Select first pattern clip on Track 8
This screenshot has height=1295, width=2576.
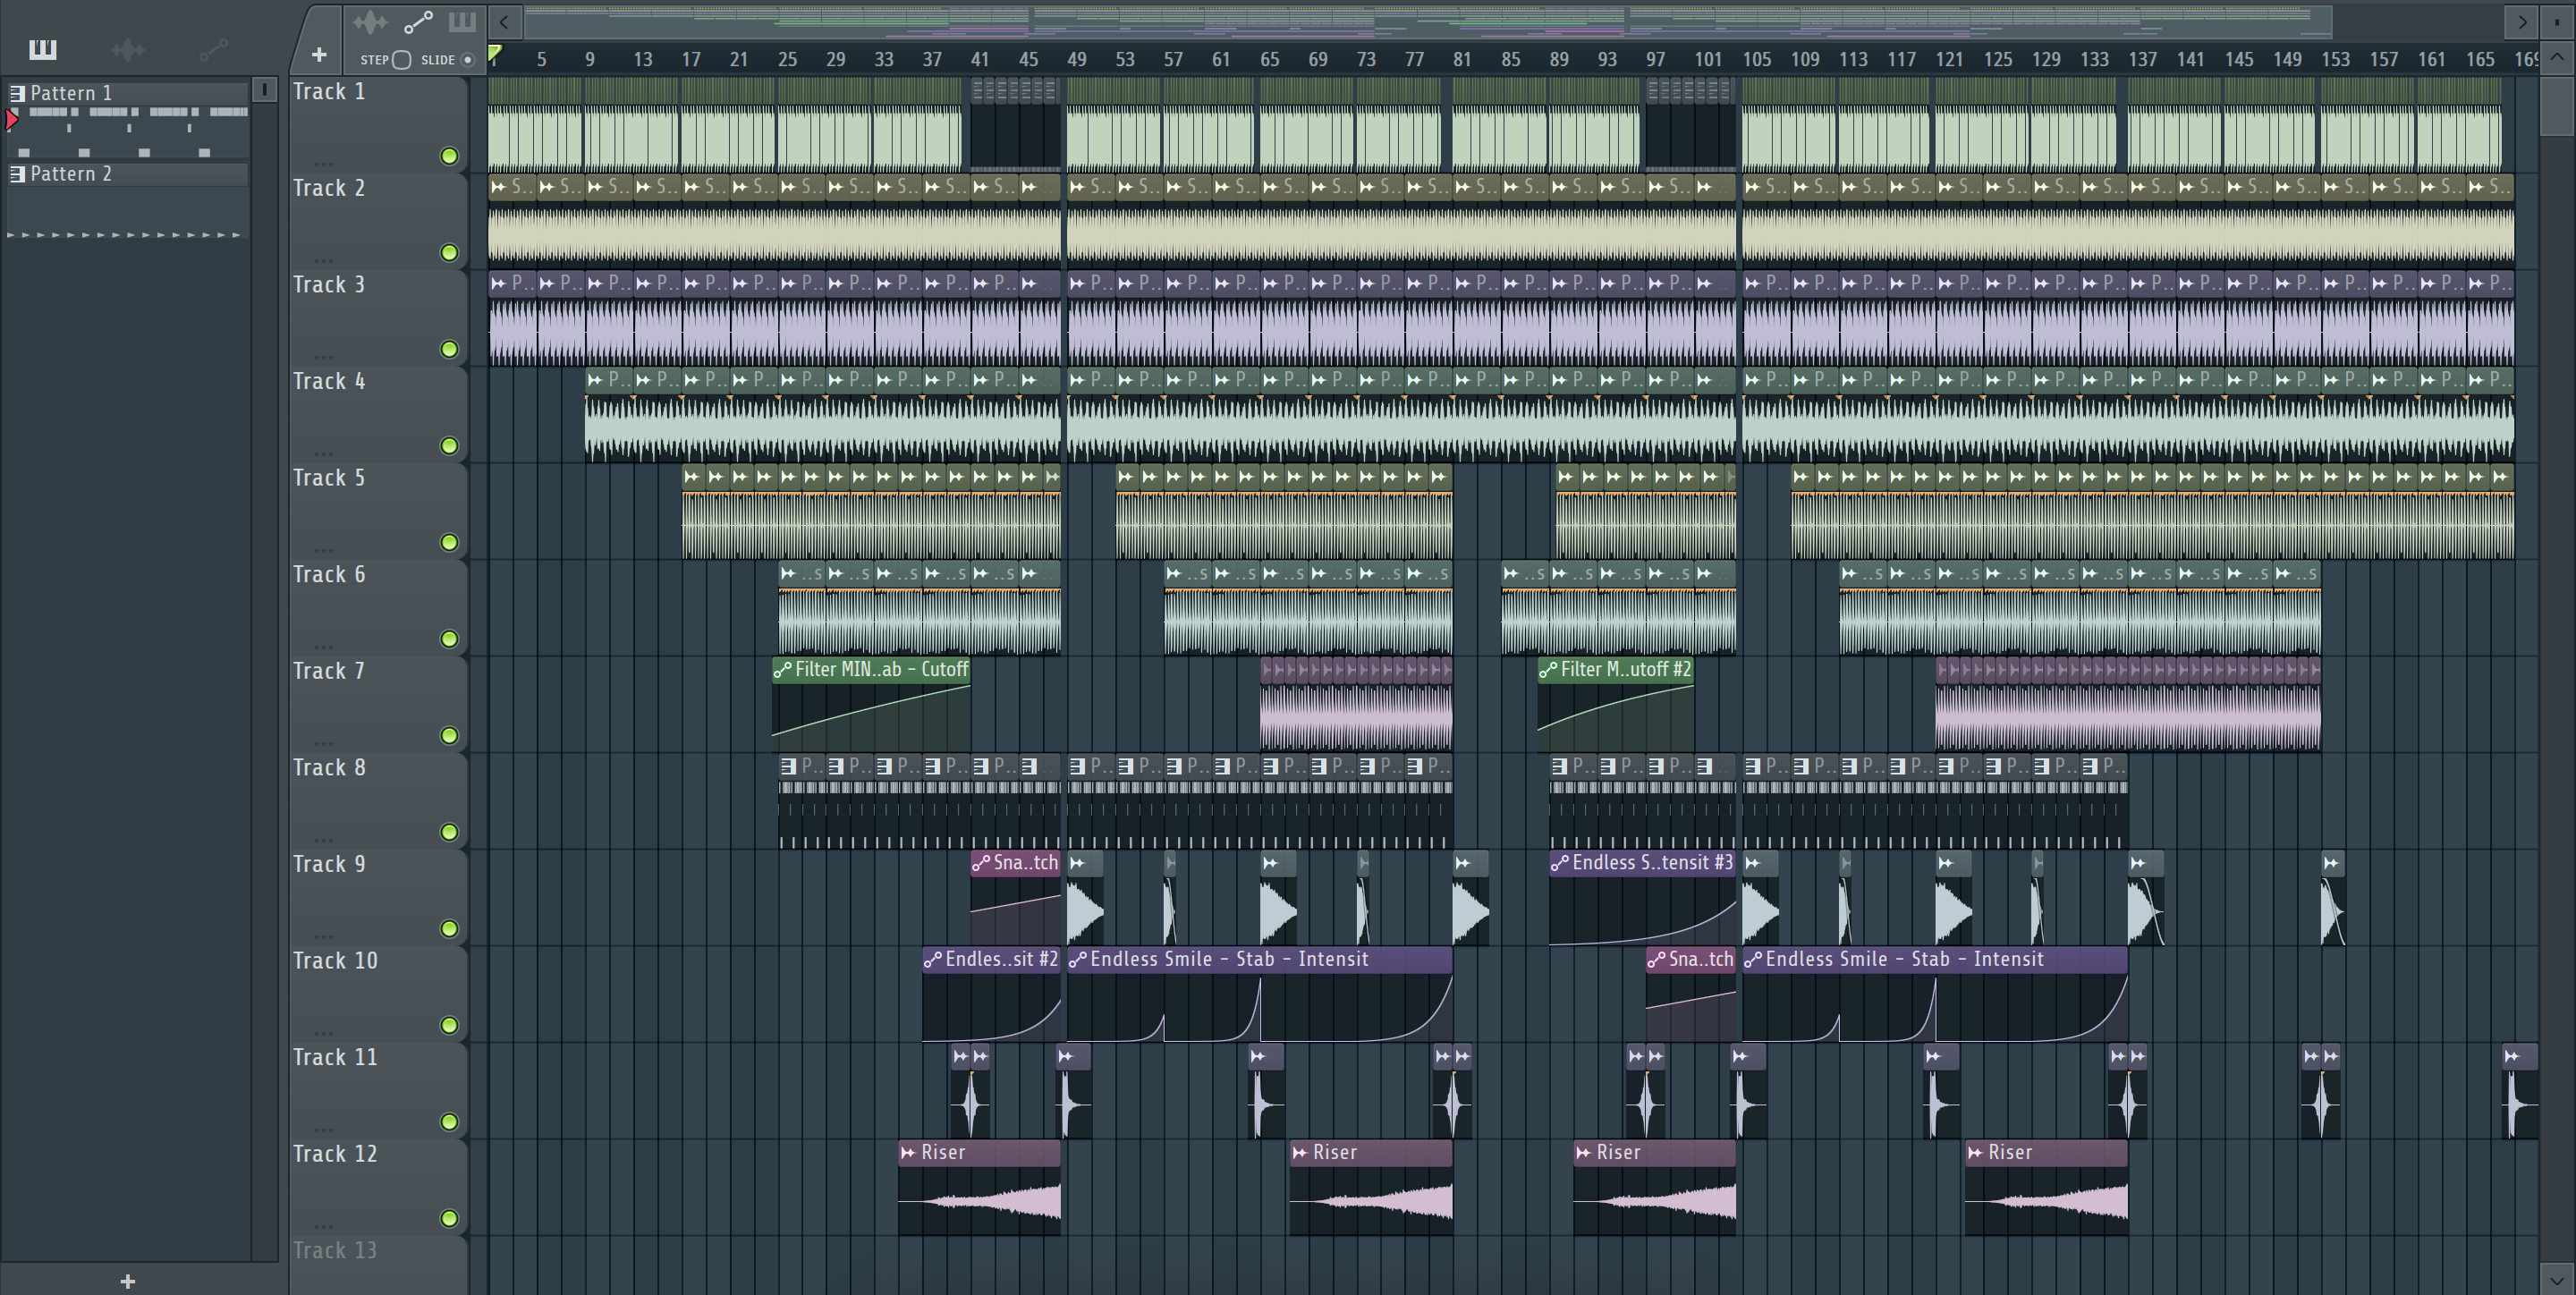802,801
